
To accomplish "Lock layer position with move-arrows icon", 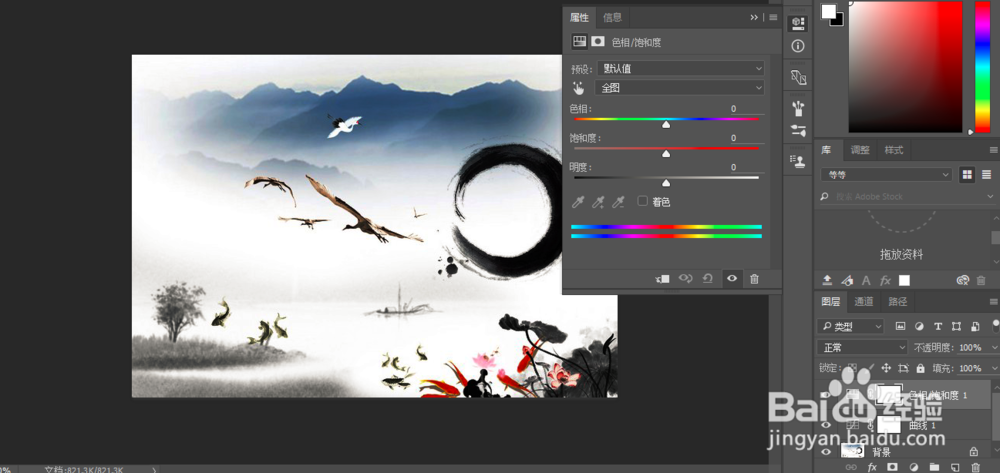I will tap(886, 368).
